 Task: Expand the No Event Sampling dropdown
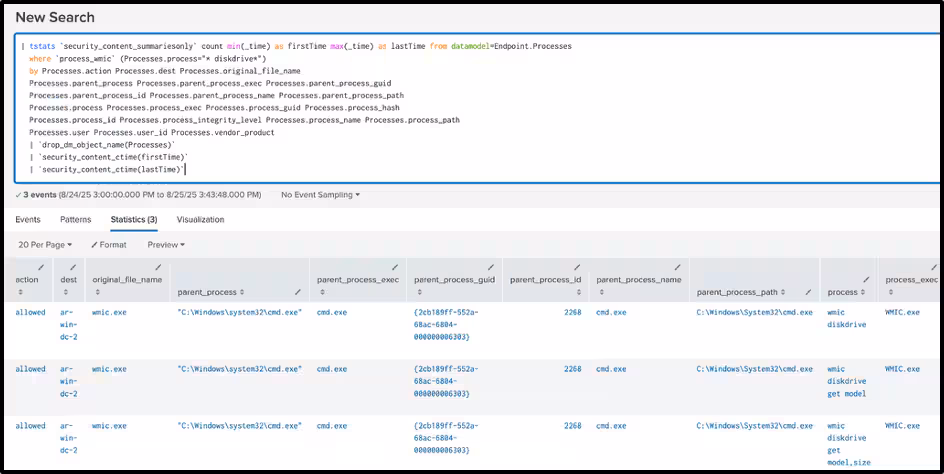(320, 194)
